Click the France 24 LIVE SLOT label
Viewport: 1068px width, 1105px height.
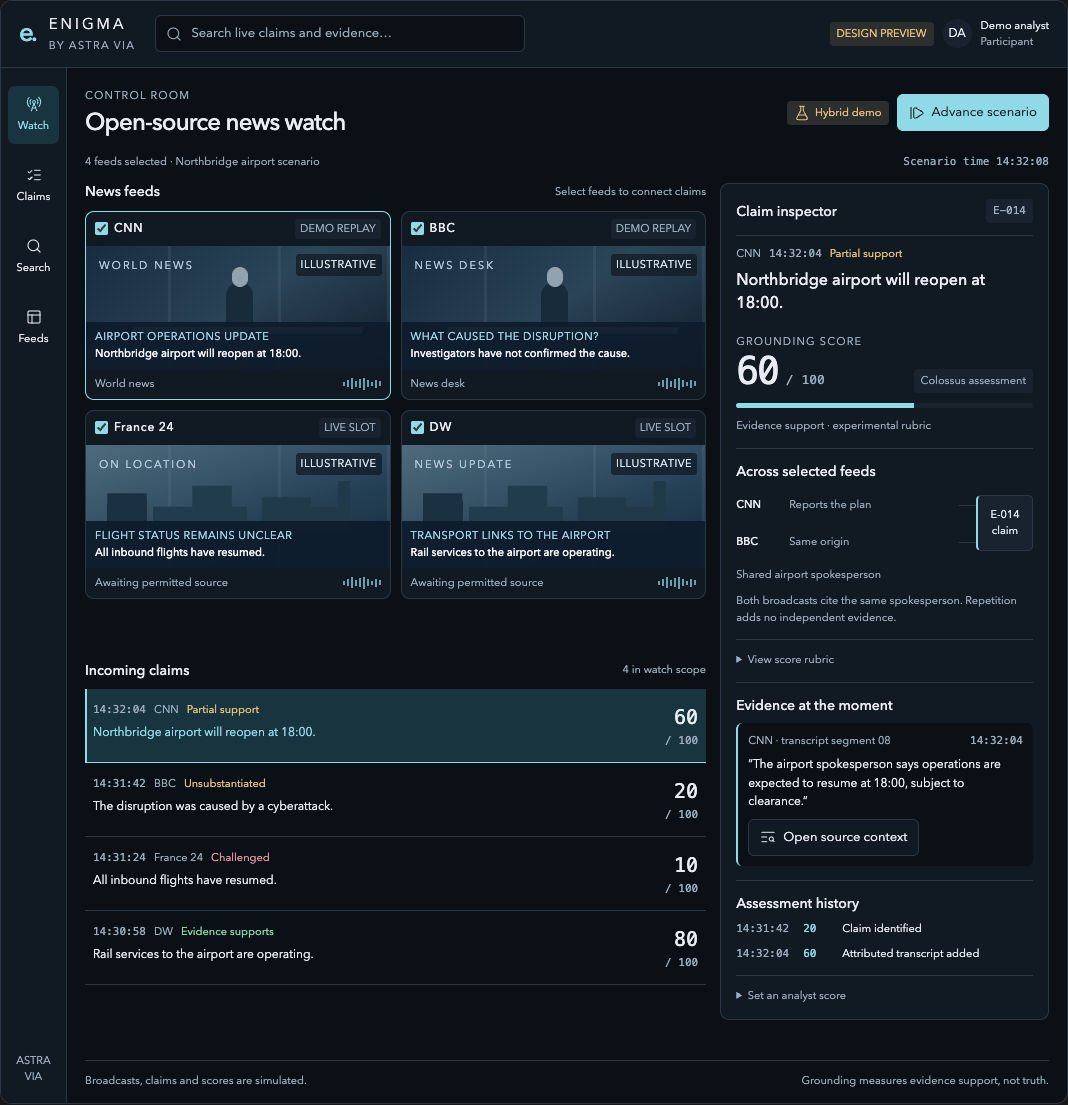pos(350,427)
